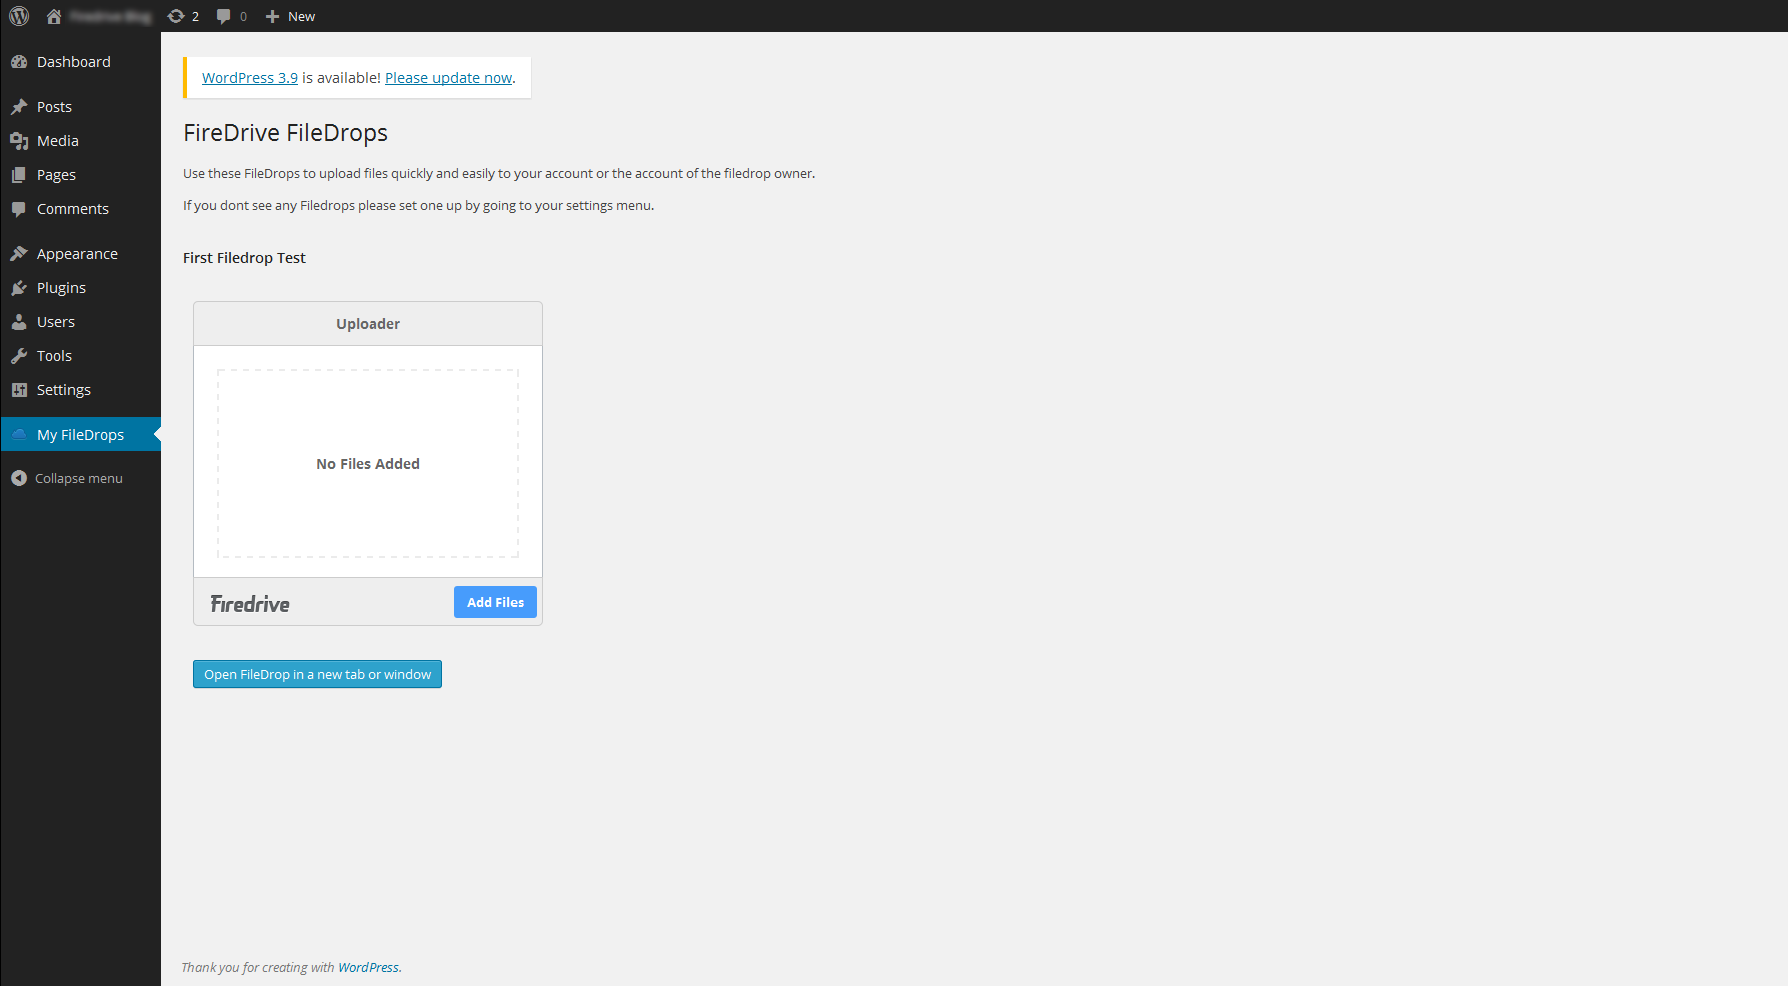Viewport: 1788px width, 986px height.
Task: Open Media menu item
Action: click(80, 141)
